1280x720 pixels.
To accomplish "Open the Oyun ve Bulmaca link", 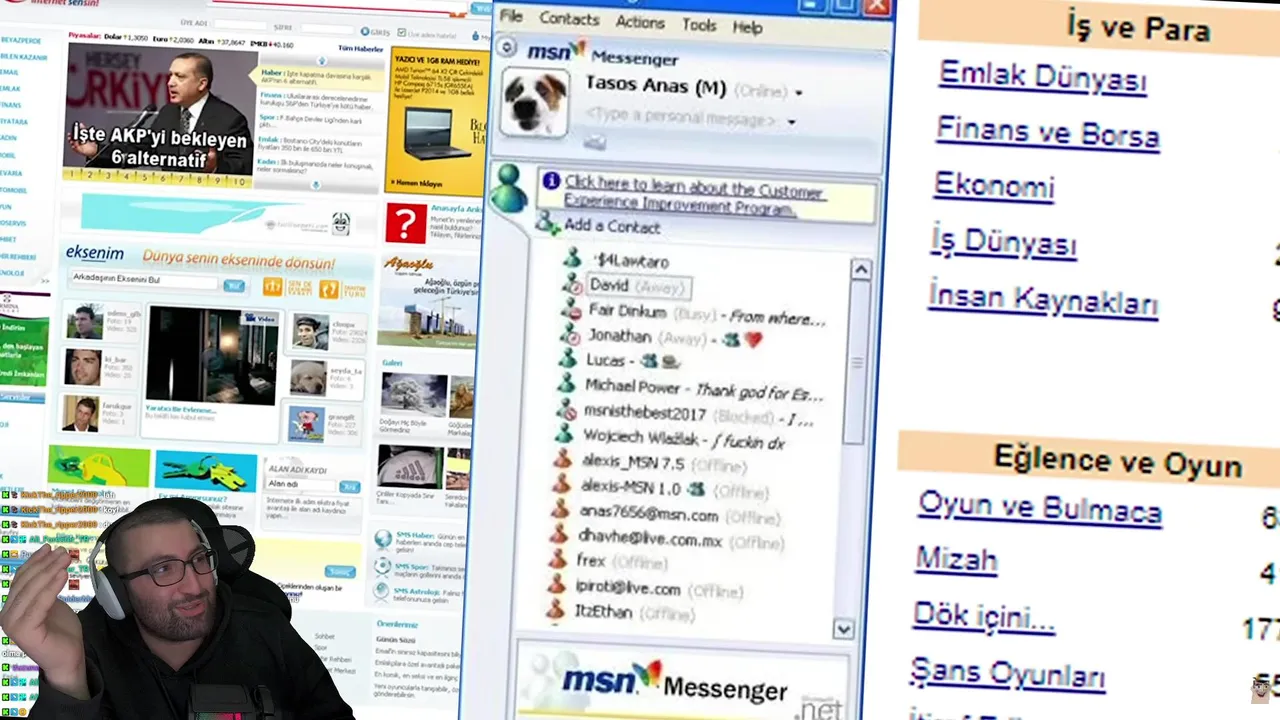I will coord(1040,508).
